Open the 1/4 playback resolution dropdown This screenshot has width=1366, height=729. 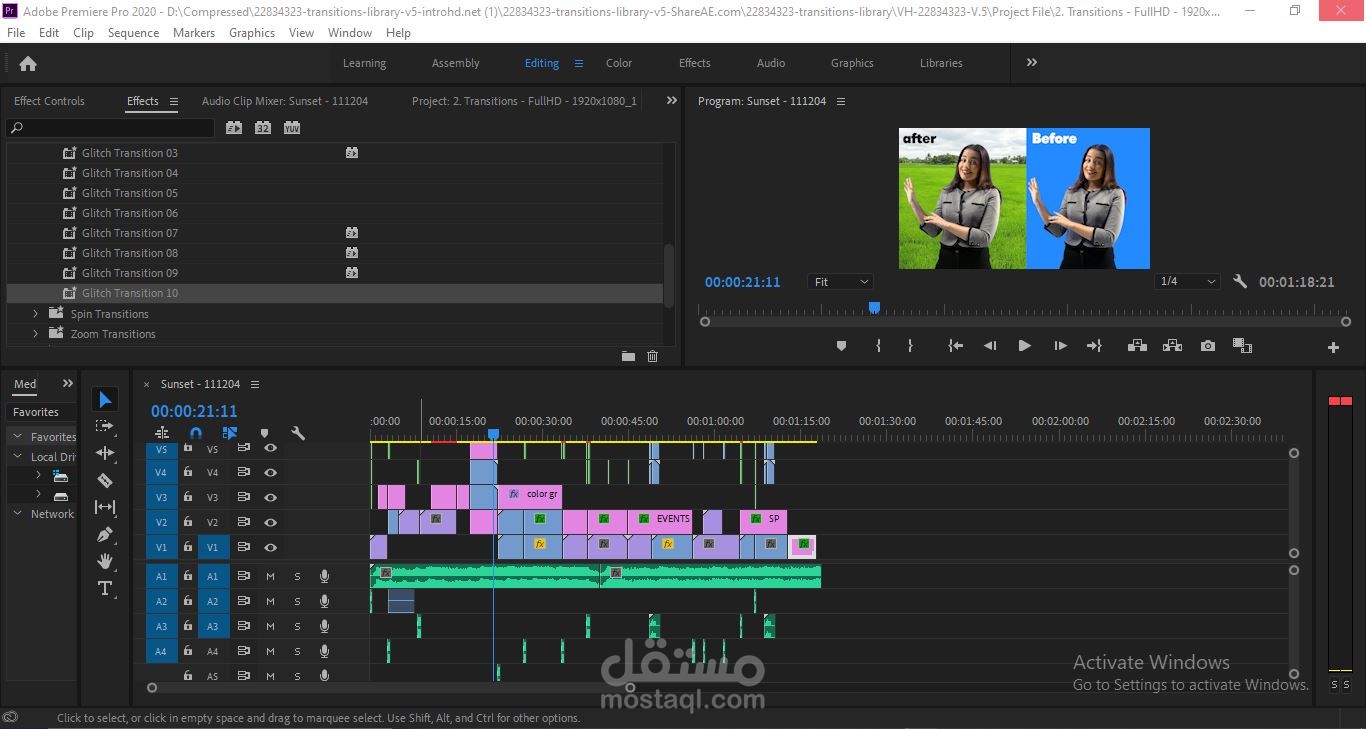pos(1187,282)
